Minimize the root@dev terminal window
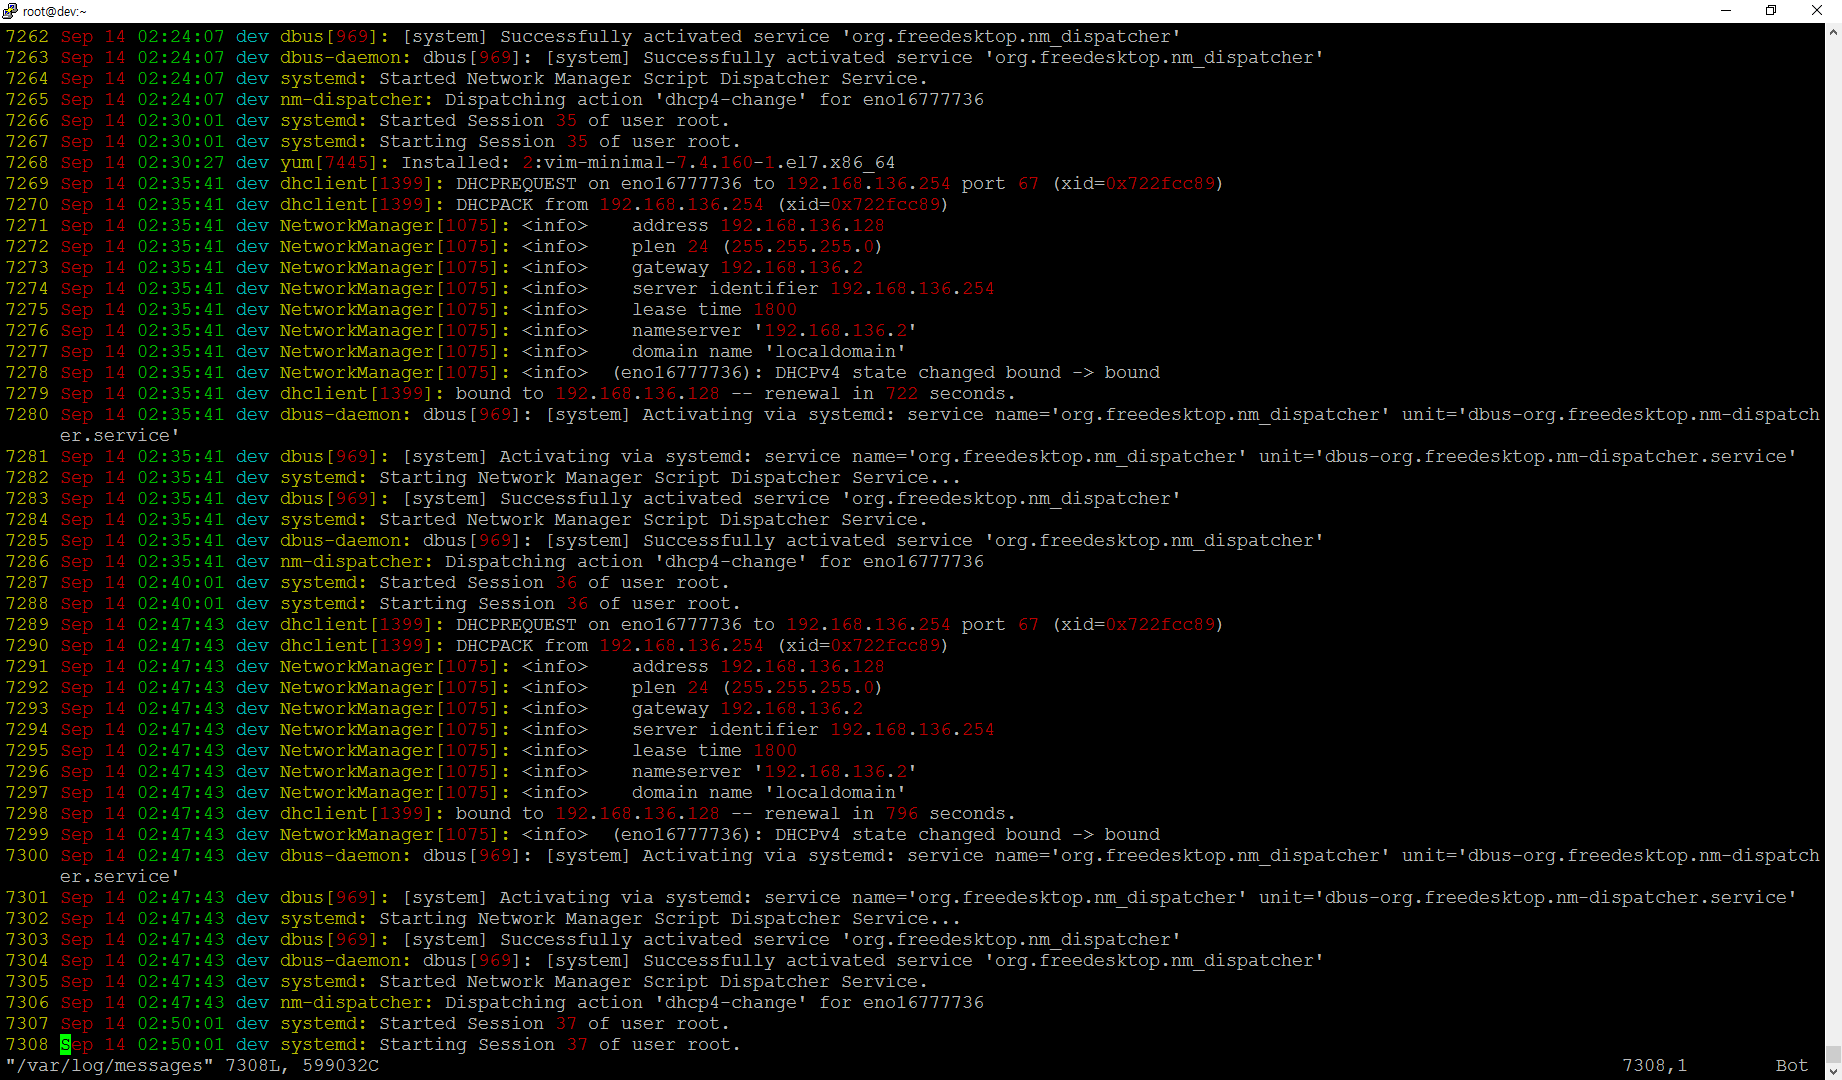 click(x=1725, y=10)
